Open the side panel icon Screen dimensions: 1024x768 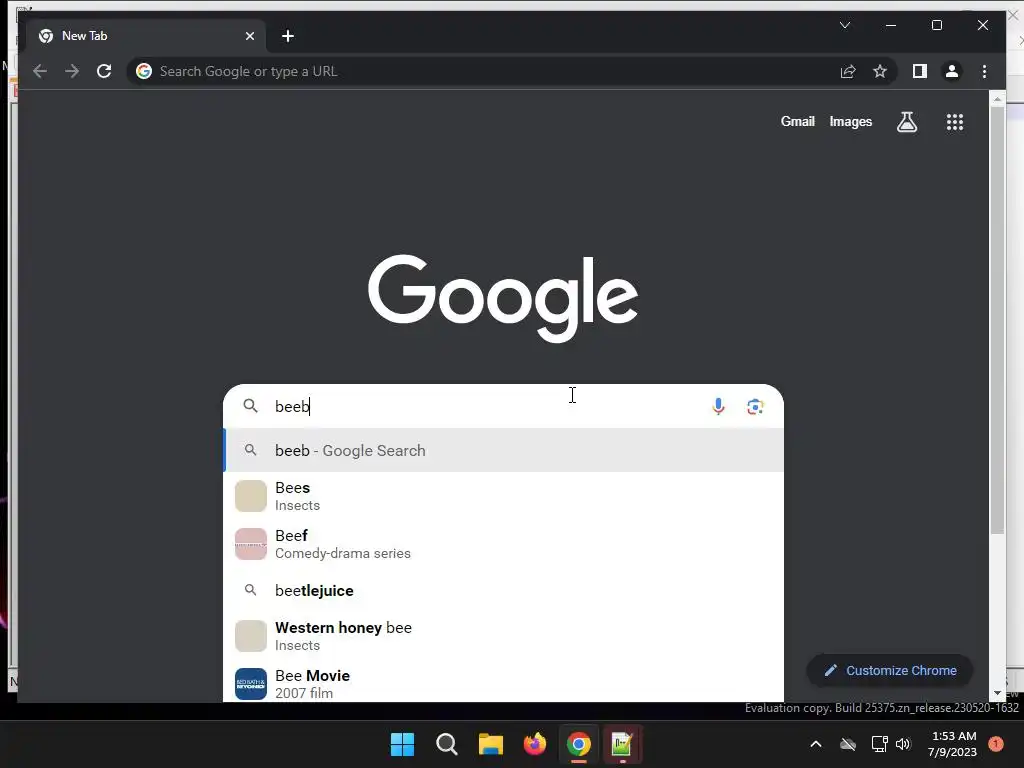920,71
